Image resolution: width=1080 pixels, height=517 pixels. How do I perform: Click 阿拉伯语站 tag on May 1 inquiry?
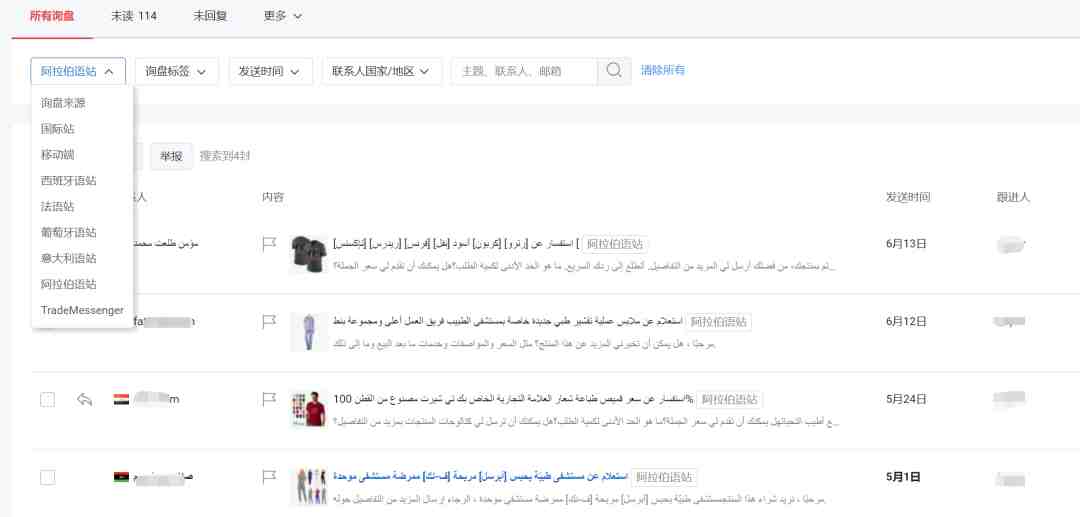(665, 477)
